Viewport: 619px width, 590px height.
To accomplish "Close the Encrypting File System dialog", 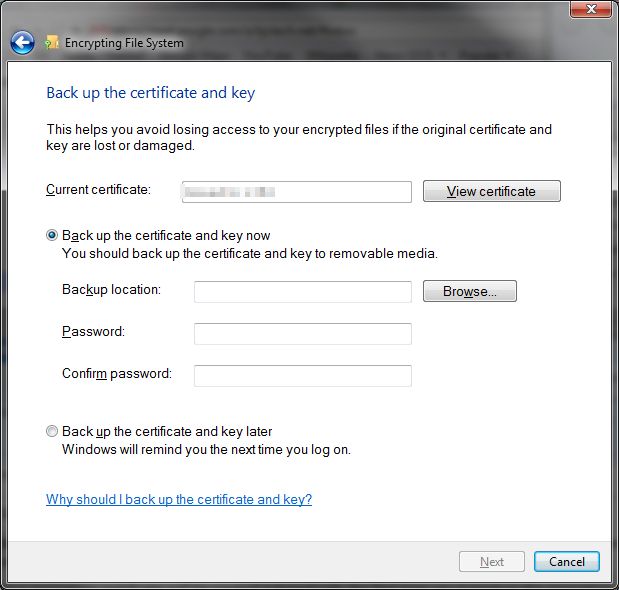I will point(591,9).
